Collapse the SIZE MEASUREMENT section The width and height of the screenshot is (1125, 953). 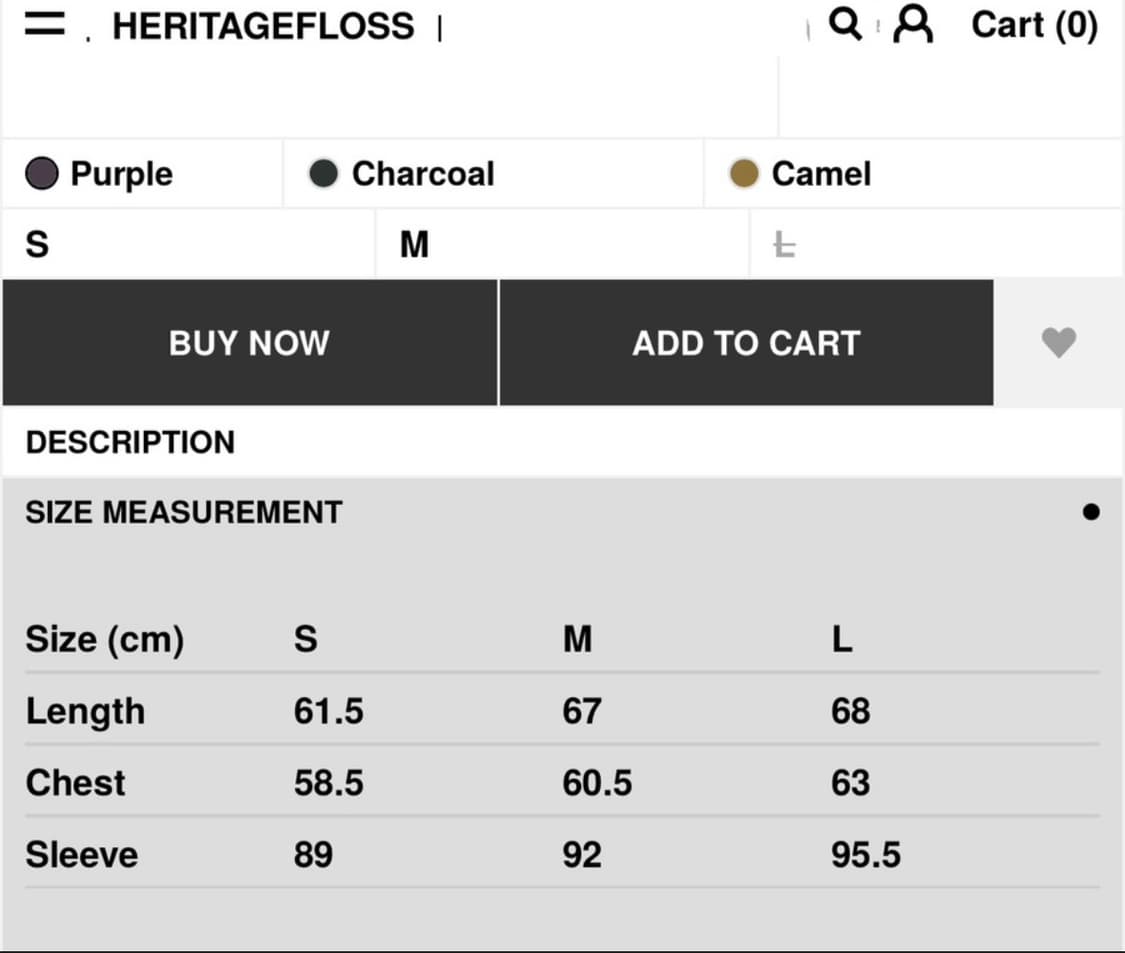[183, 511]
